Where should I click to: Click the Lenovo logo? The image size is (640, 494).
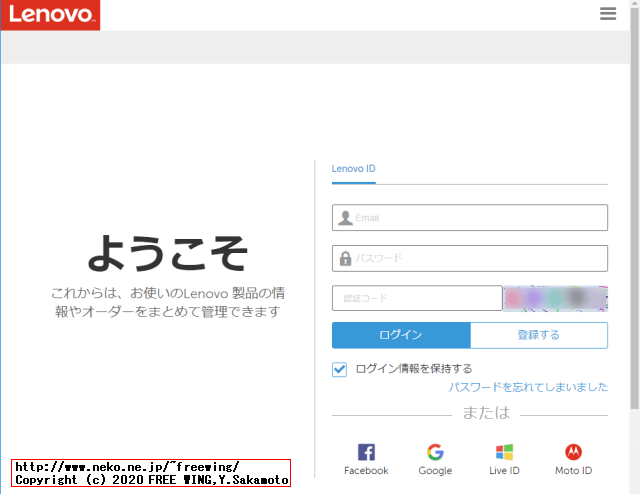51,15
